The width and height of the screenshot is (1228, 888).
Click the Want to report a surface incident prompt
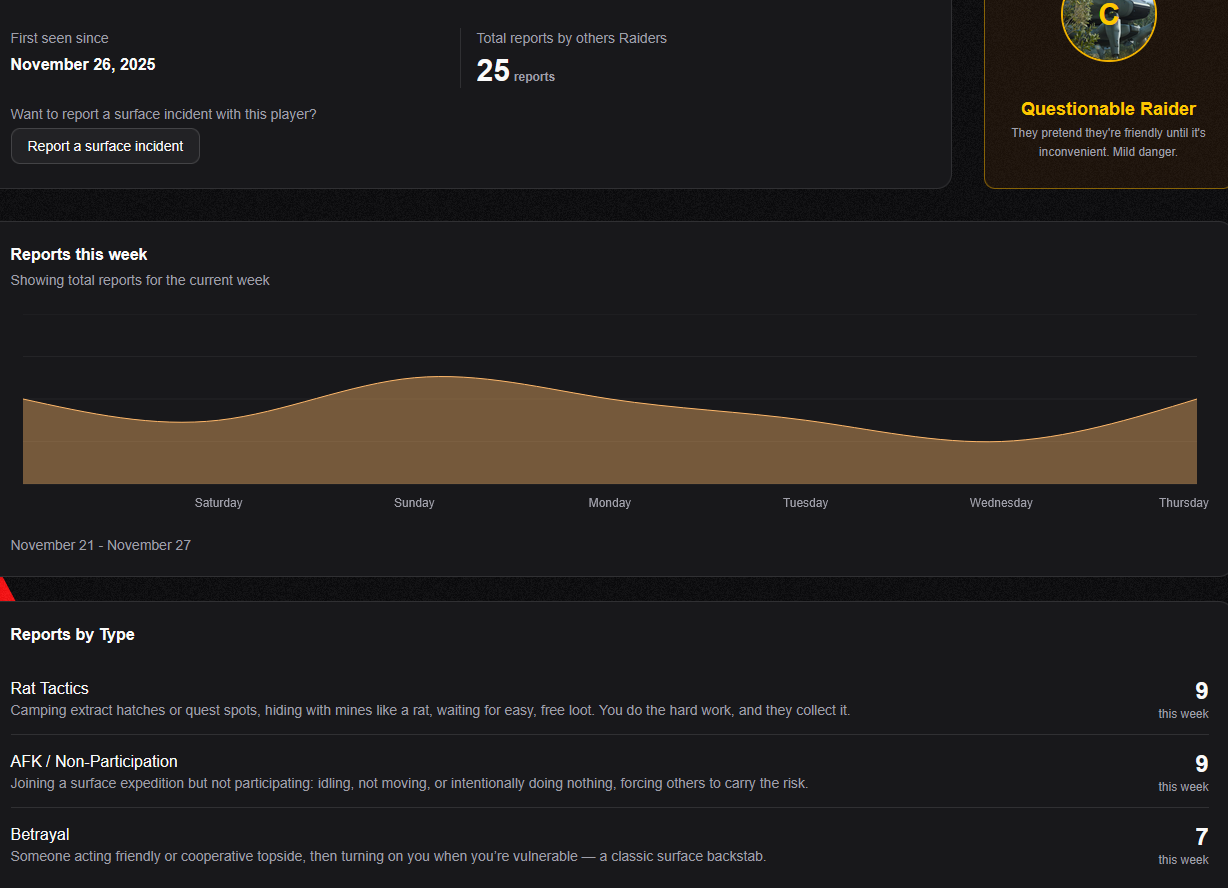tap(164, 114)
